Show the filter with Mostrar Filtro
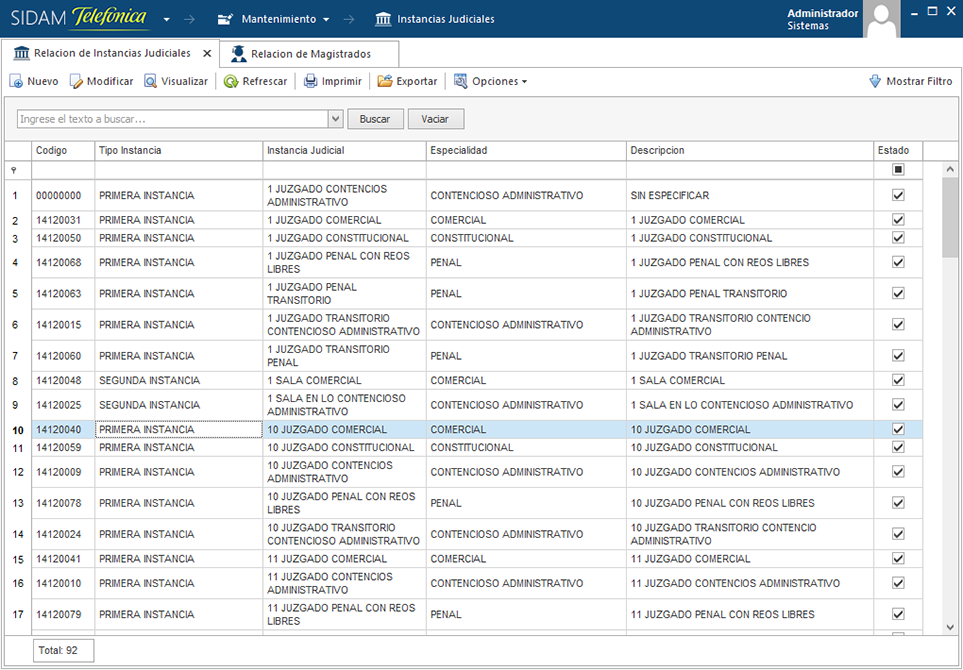Screen dimensions: 963x670 (x=910, y=82)
